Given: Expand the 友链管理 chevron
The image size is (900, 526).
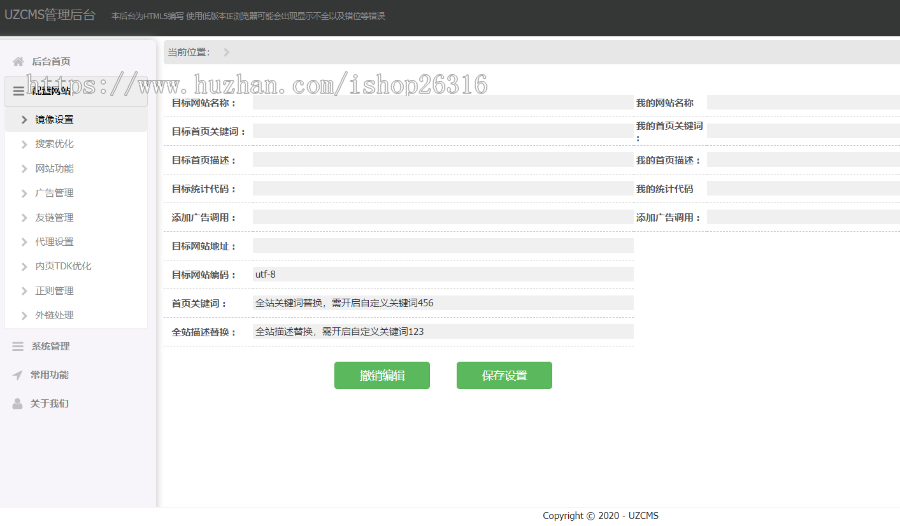Looking at the screenshot, I should coord(24,218).
